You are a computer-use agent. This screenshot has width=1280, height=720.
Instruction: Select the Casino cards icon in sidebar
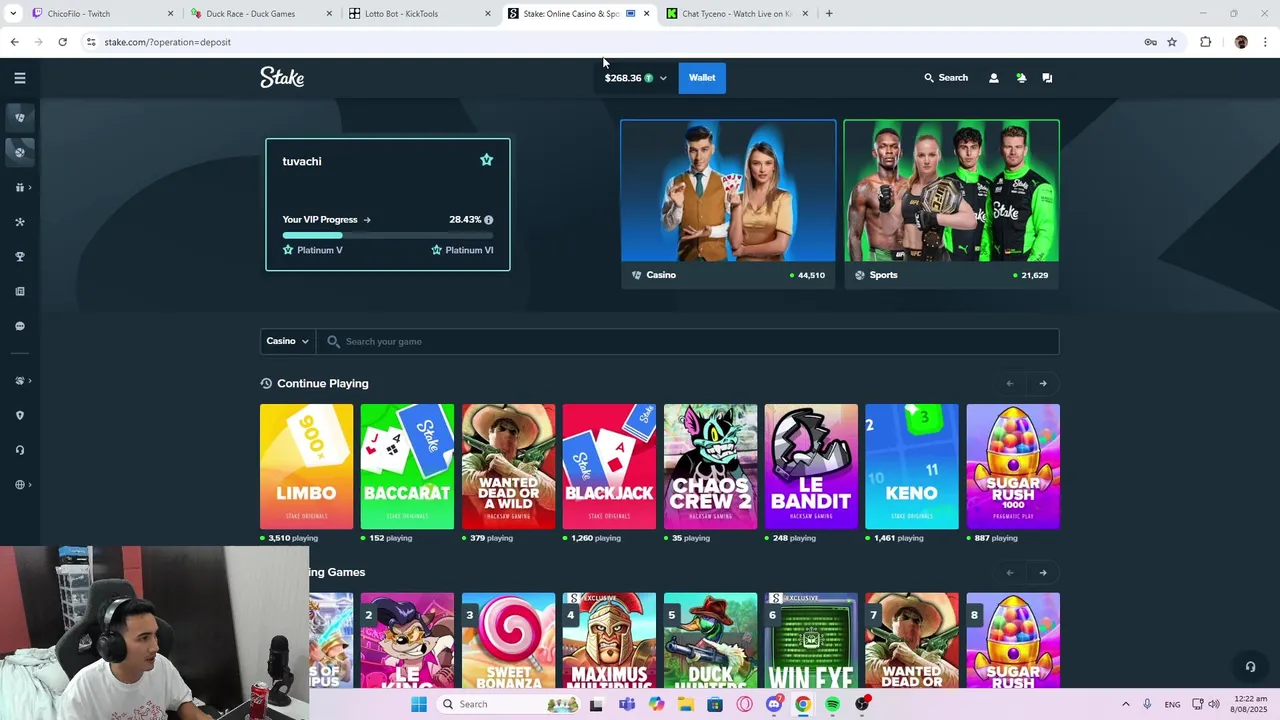[x=19, y=118]
